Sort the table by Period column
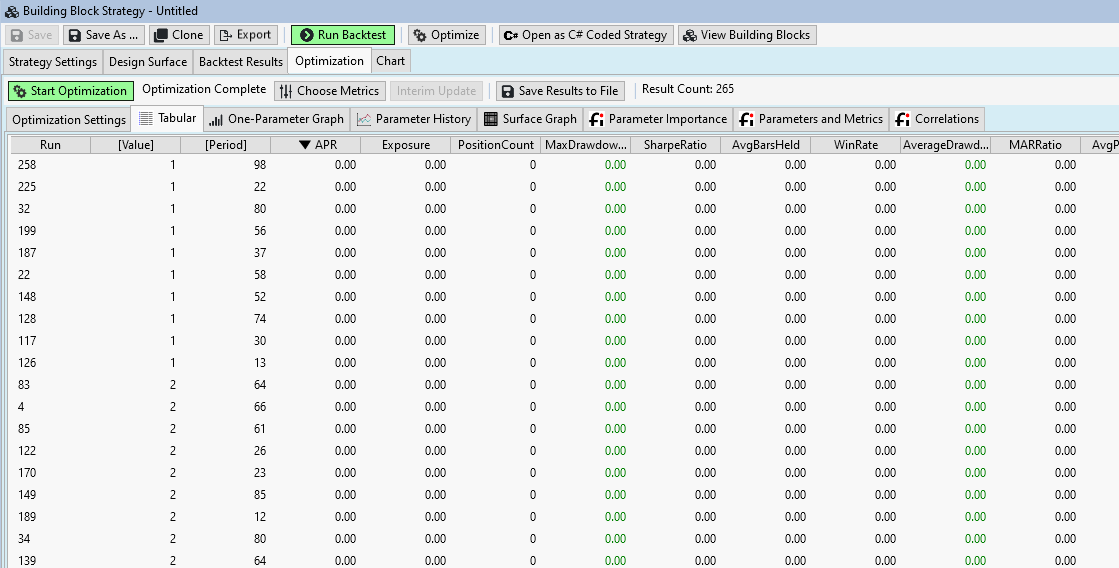Viewport: 1119px width, 568px height. click(x=225, y=145)
